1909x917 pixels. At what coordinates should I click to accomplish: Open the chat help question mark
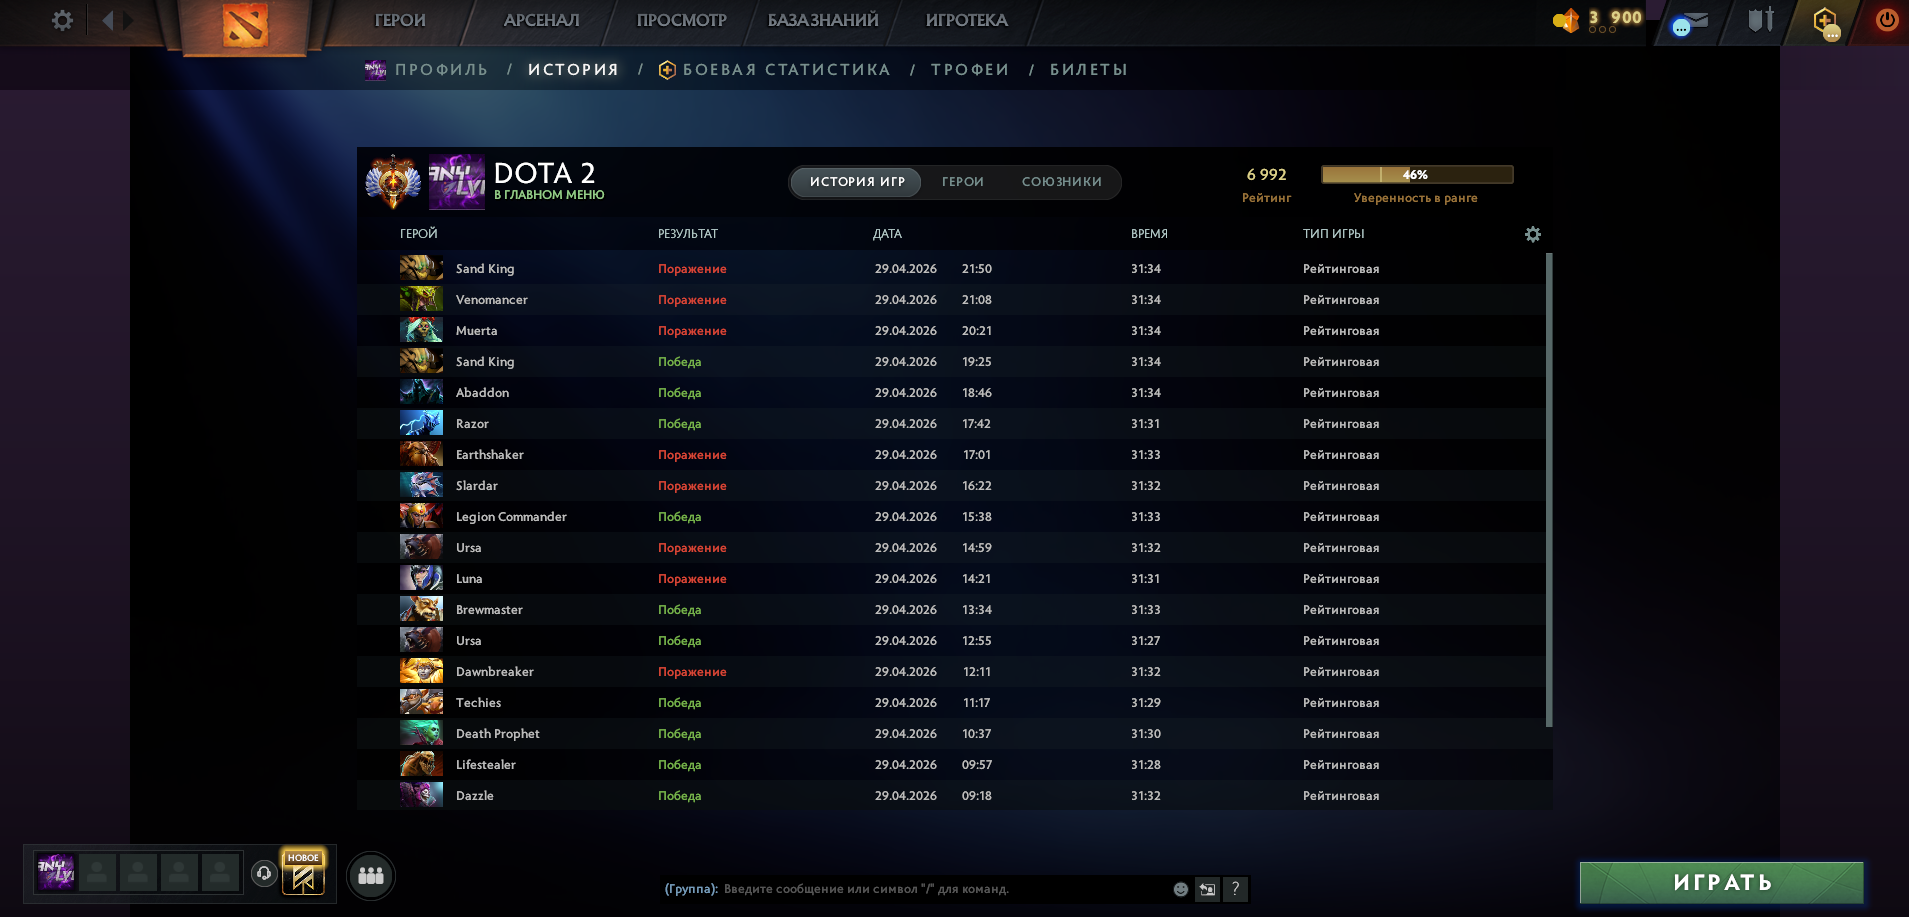[1235, 889]
